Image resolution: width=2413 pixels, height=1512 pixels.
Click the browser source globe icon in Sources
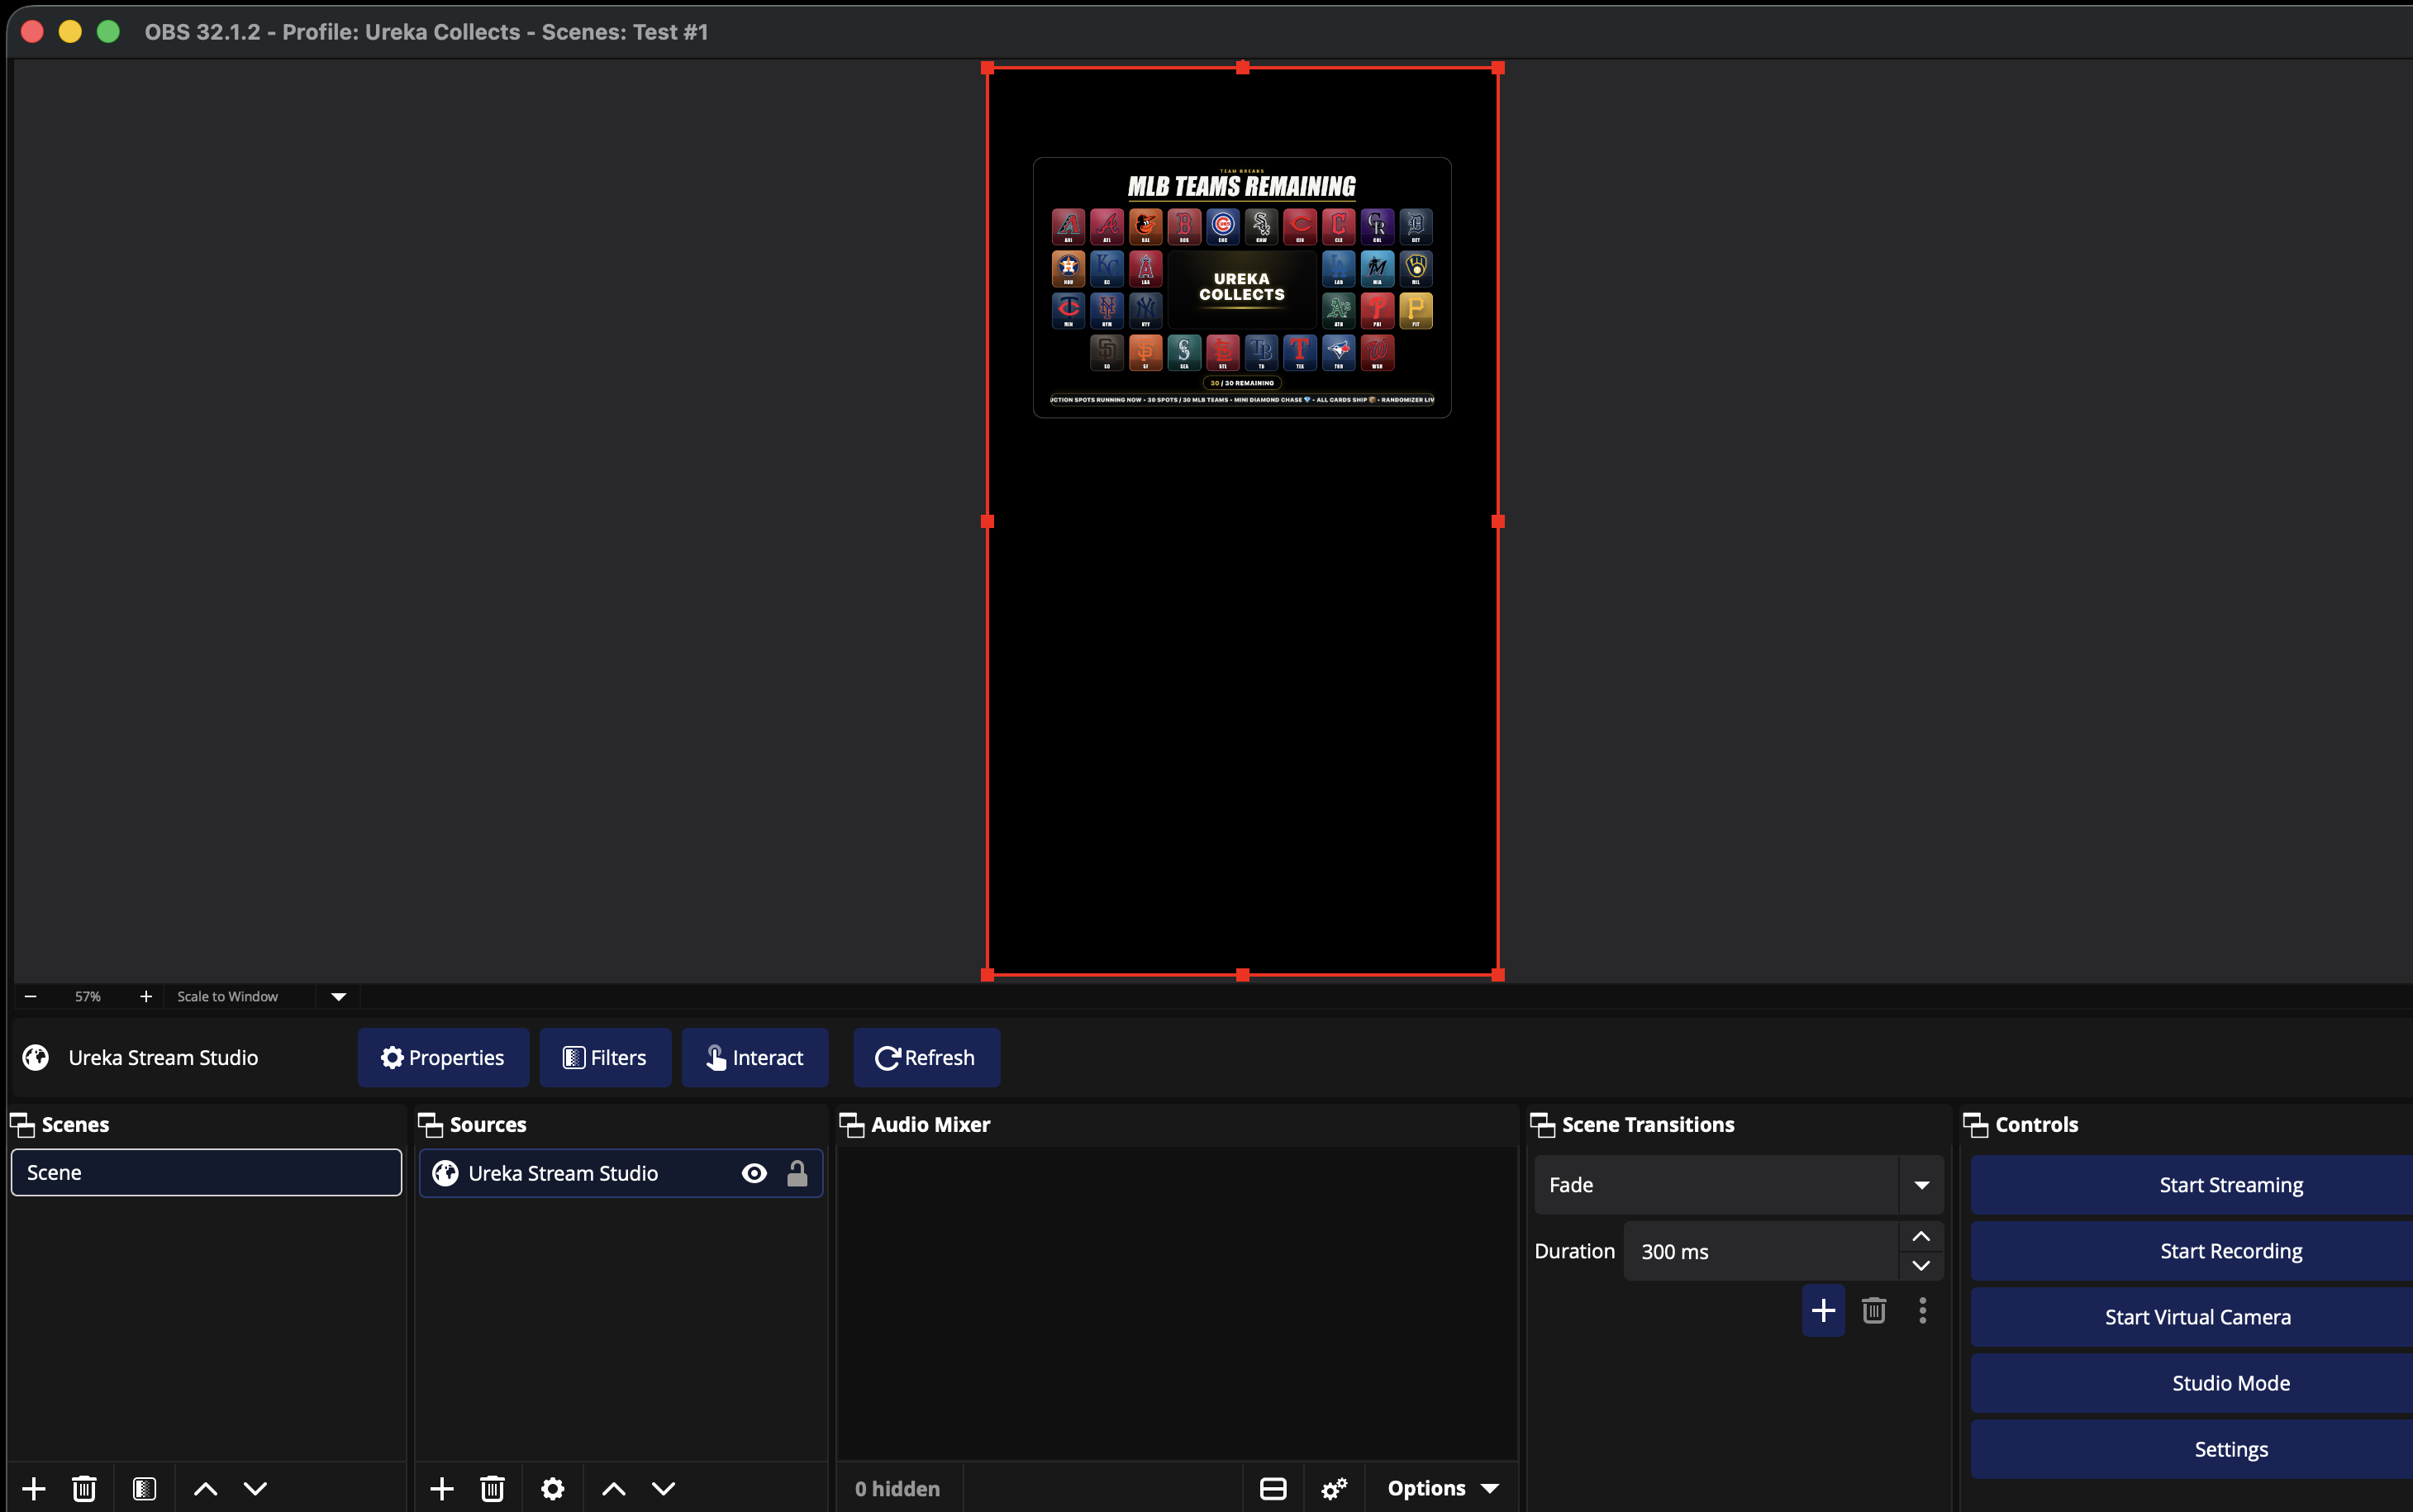(445, 1173)
